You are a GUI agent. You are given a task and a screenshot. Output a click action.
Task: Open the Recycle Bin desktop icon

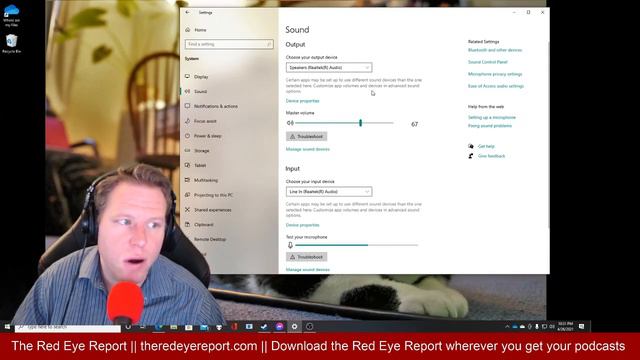click(x=11, y=44)
